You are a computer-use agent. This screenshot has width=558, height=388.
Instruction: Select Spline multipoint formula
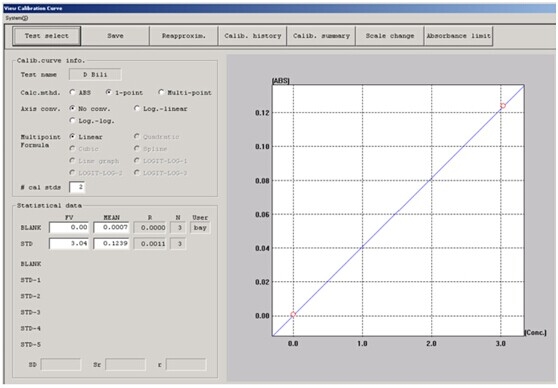pyautogui.click(x=137, y=148)
